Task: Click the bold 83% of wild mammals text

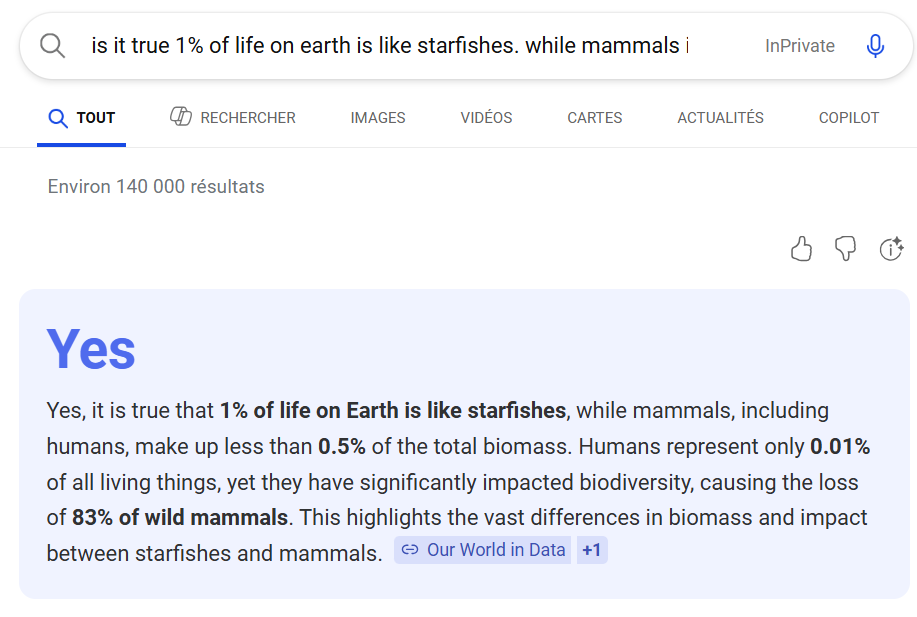Action: [x=180, y=518]
